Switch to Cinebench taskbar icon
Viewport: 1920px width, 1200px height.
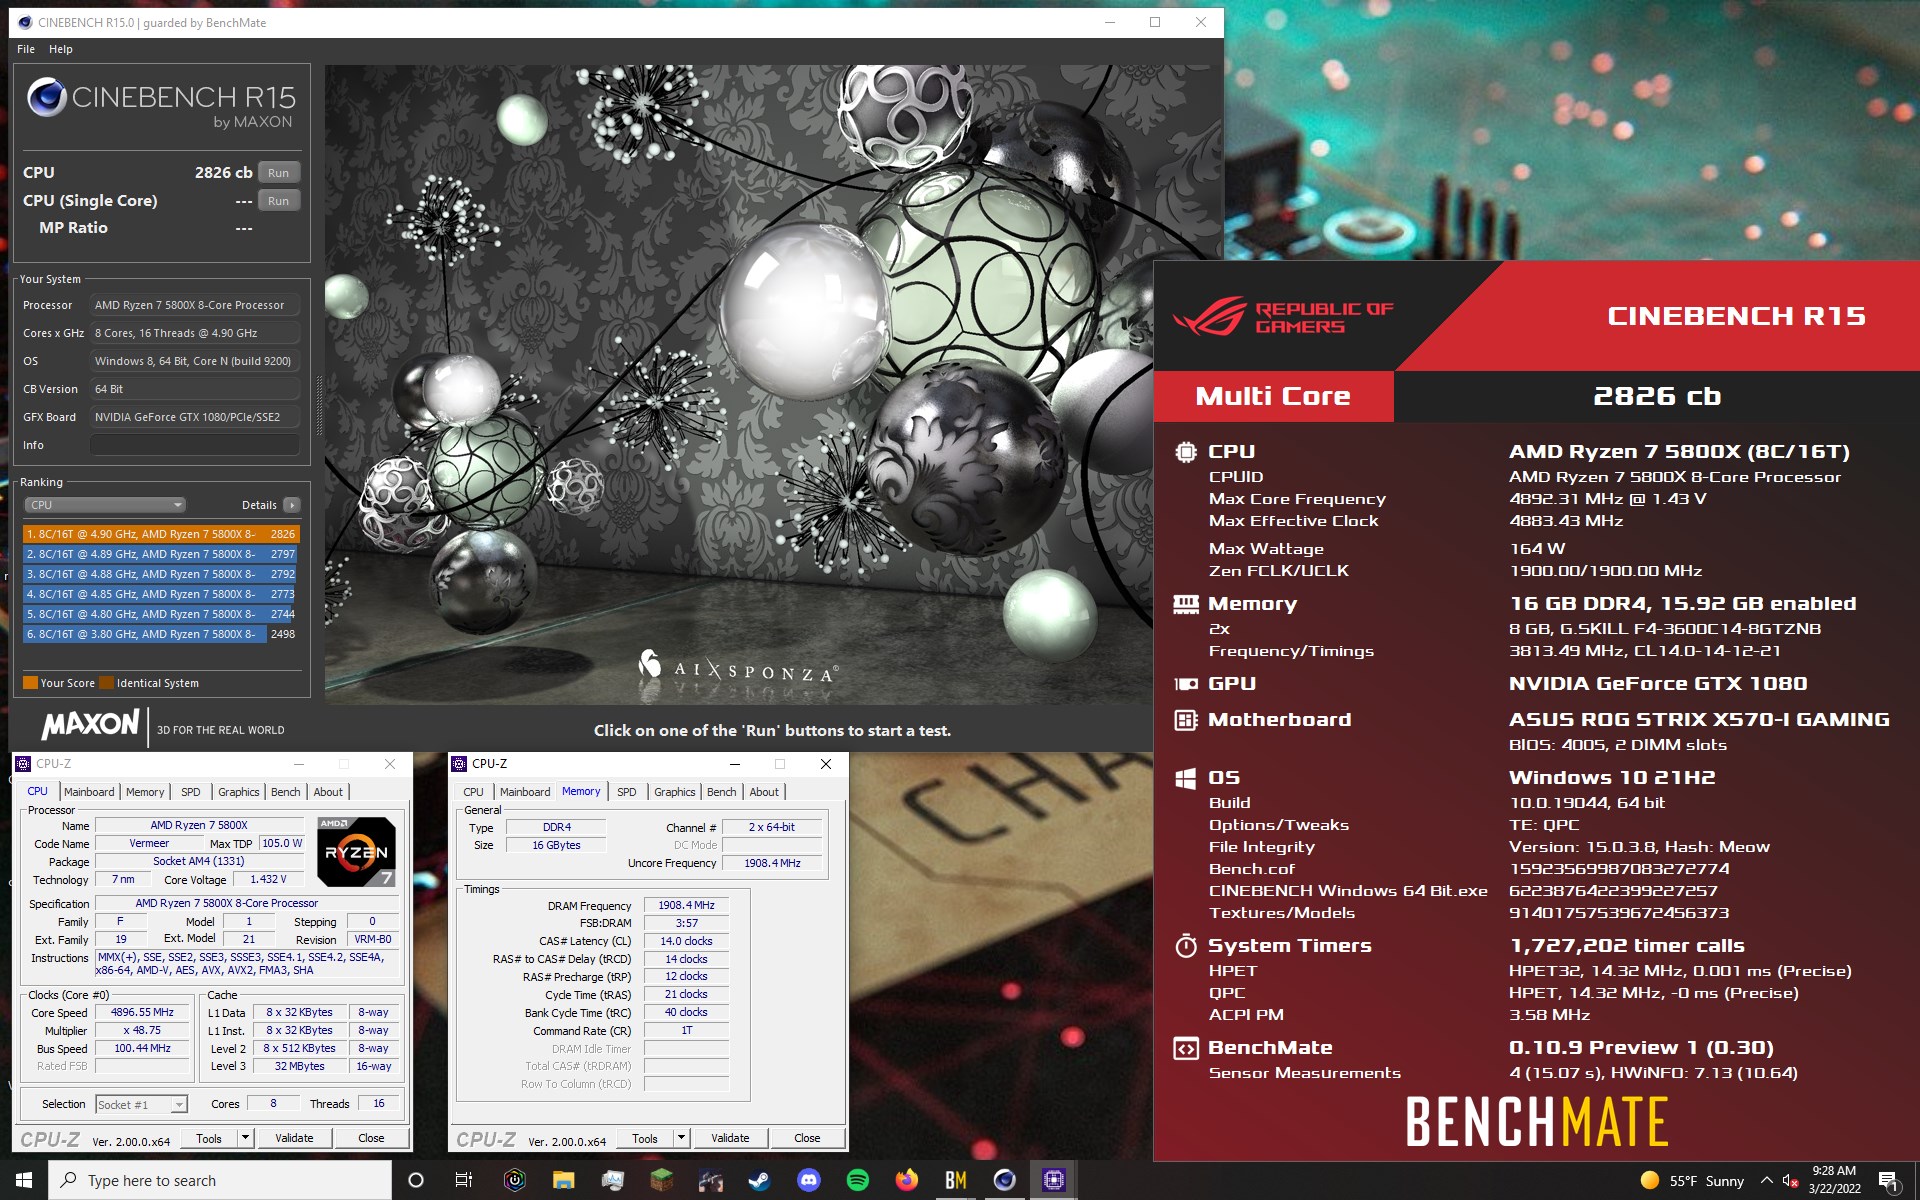tap(1004, 1180)
